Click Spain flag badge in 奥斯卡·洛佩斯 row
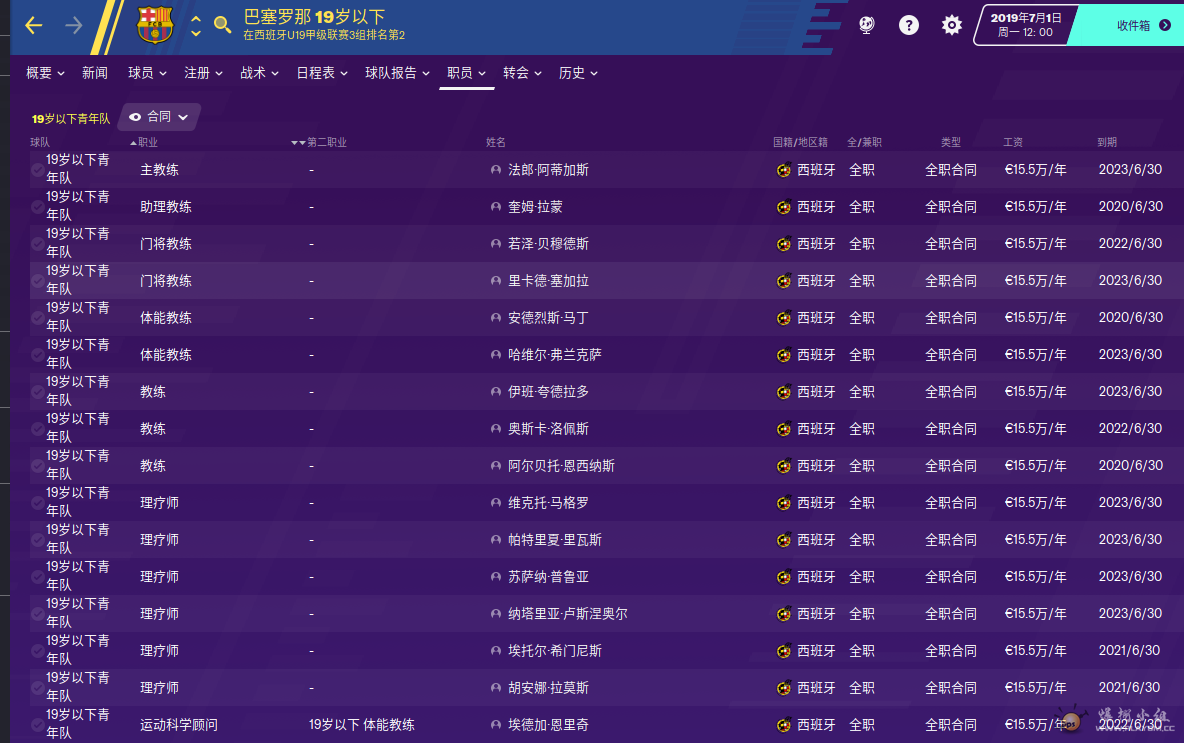The width and height of the screenshot is (1184, 743). tap(784, 429)
